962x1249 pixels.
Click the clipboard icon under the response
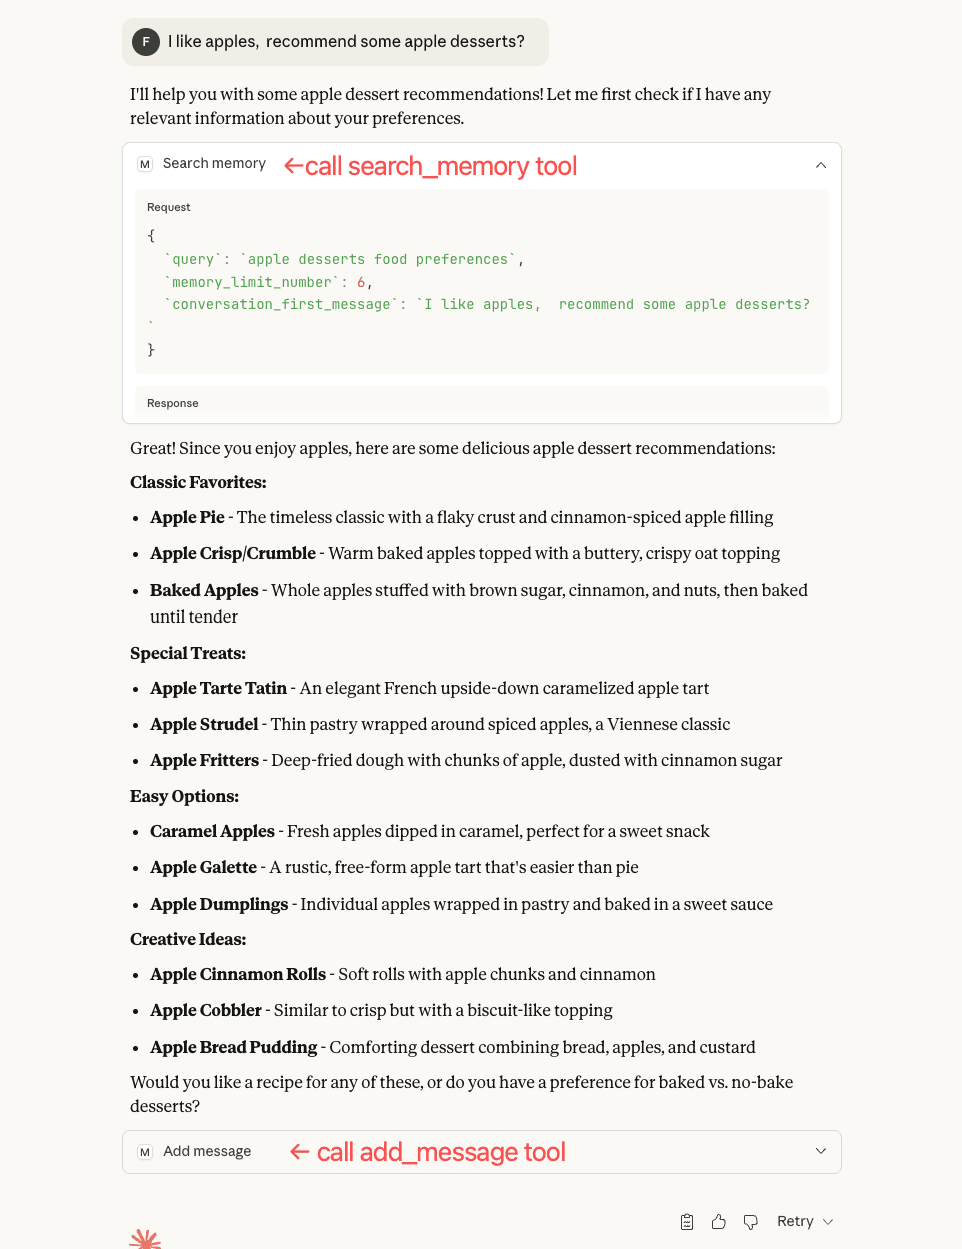coord(686,1221)
